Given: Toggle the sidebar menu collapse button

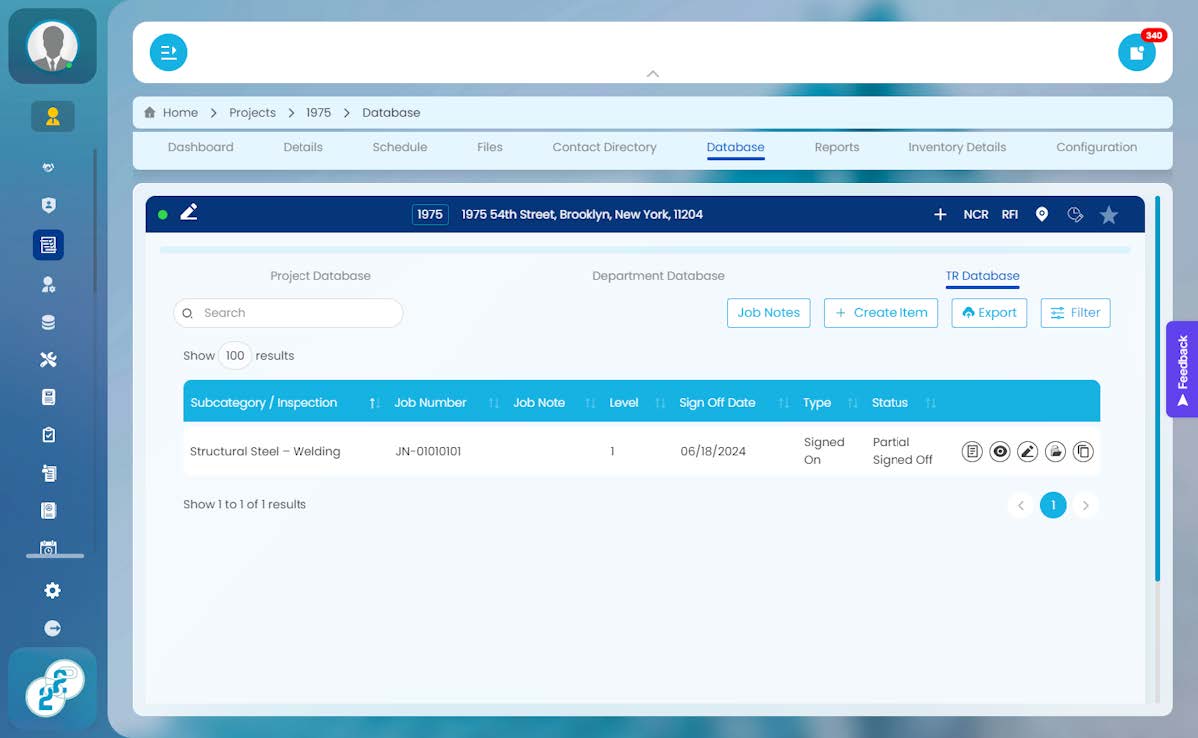Looking at the screenshot, I should 168,52.
